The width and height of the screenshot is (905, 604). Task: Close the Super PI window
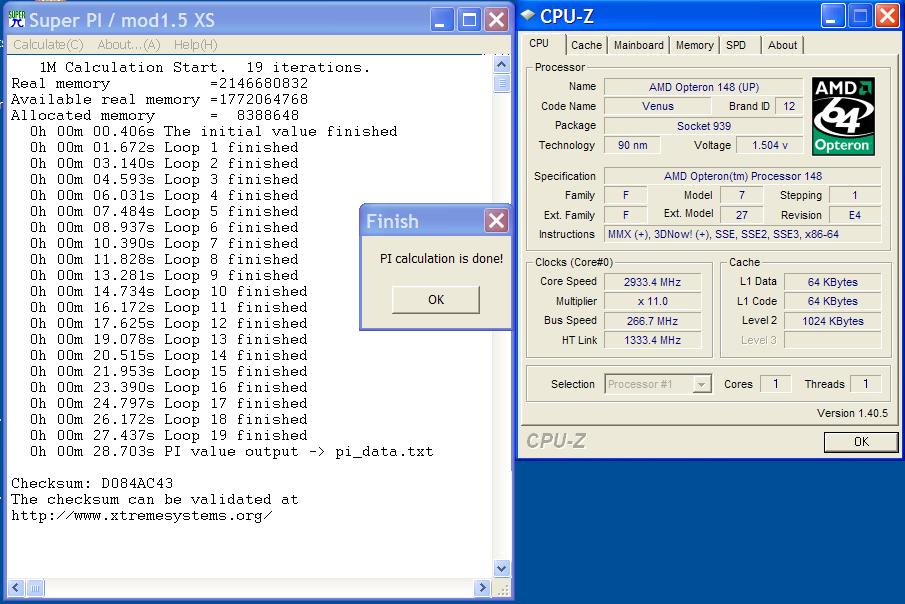click(x=496, y=20)
